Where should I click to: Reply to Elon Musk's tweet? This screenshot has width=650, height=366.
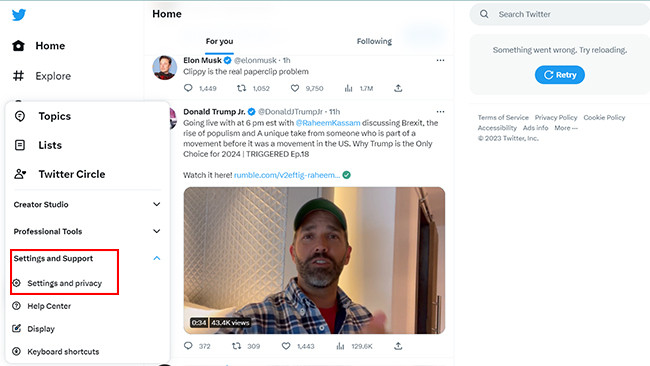[x=188, y=88]
